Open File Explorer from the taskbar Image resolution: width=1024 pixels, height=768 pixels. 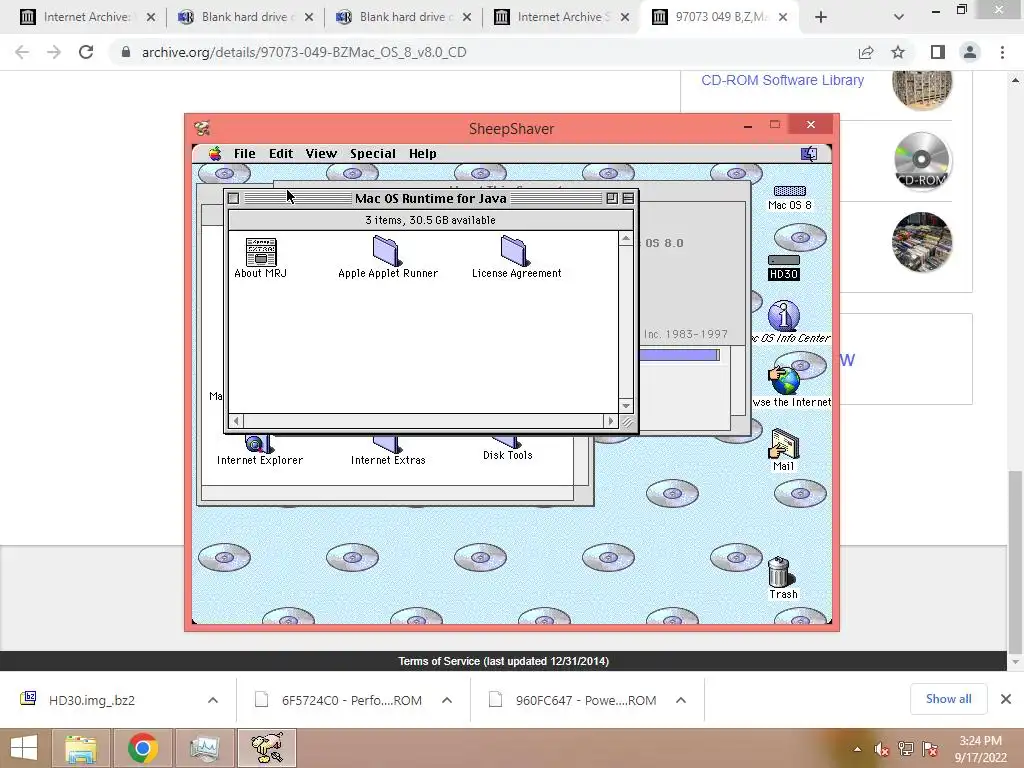pos(81,748)
